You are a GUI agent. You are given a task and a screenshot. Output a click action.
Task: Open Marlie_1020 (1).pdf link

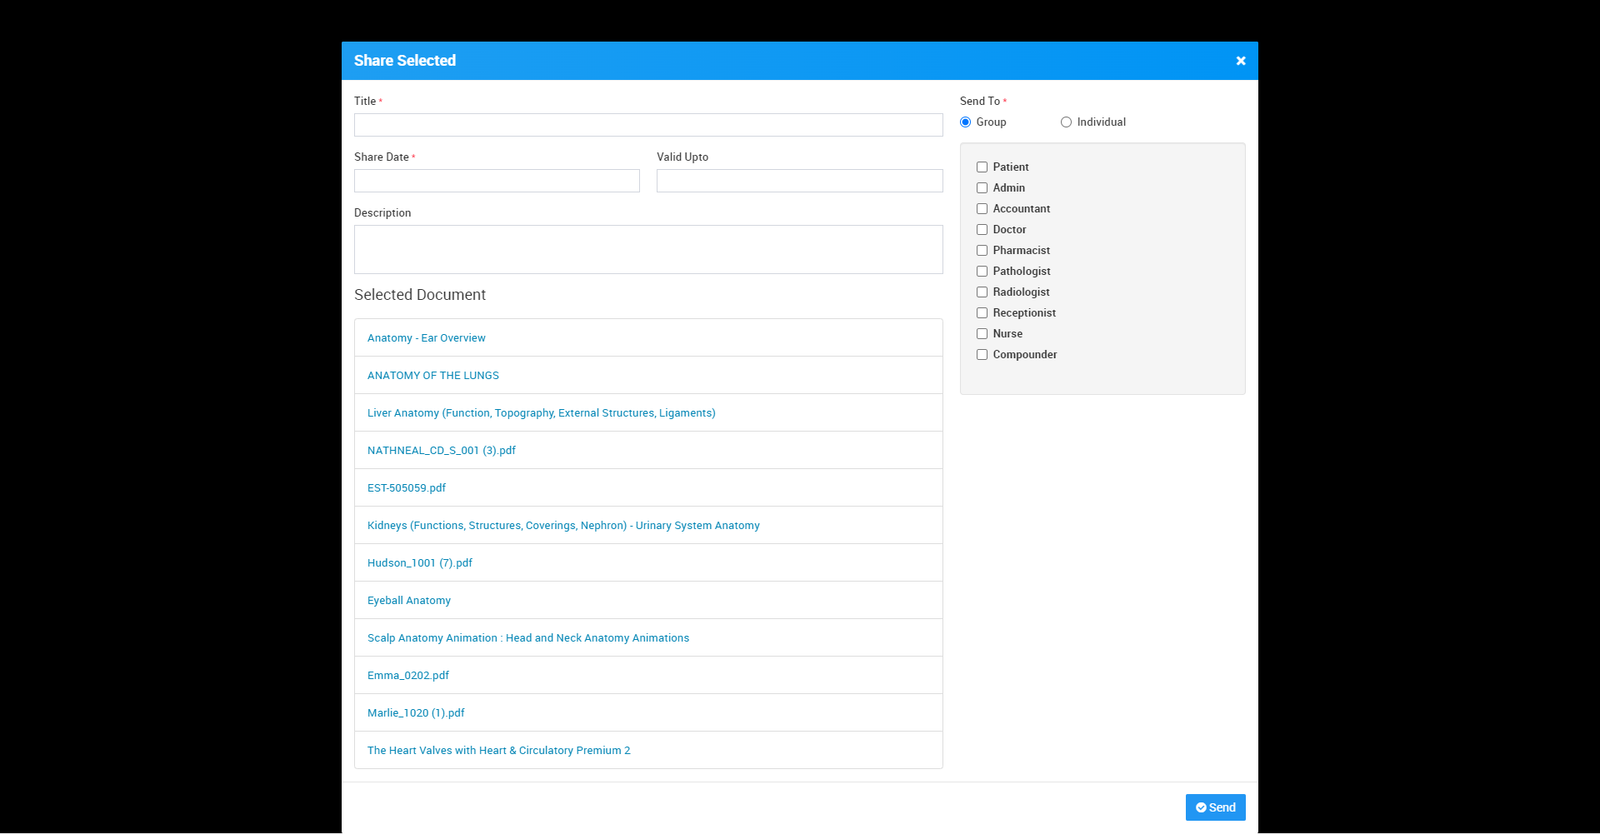(416, 713)
